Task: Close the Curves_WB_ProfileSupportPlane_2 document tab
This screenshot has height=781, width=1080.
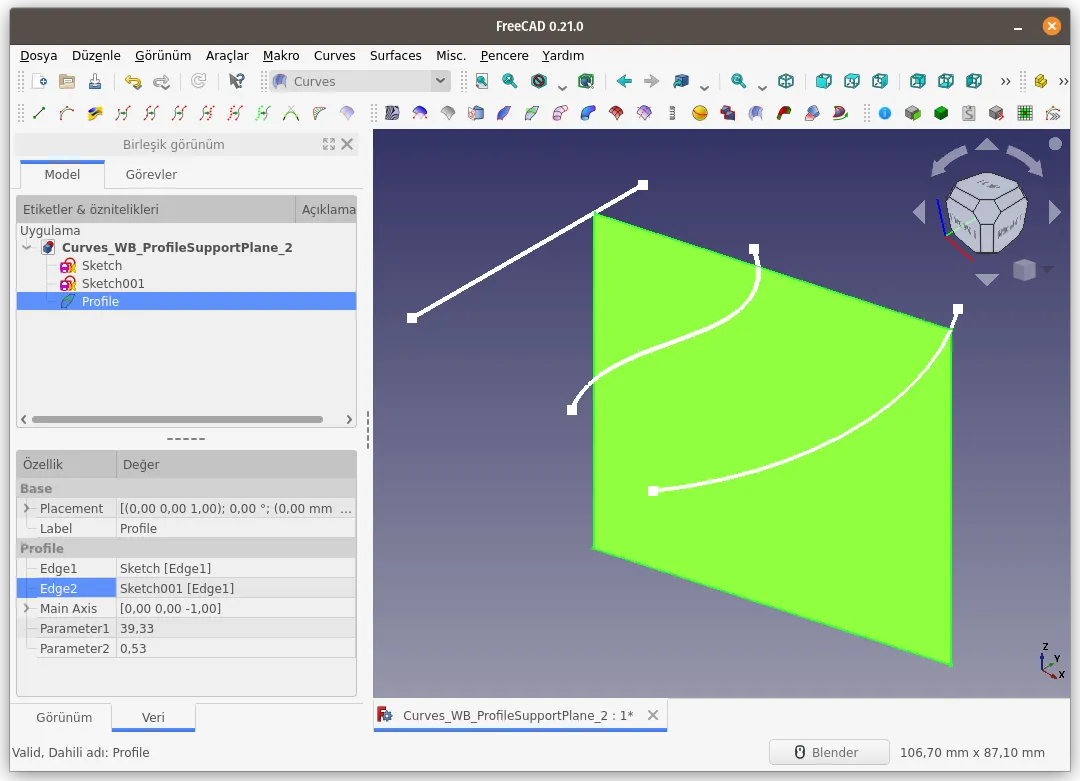Action: click(x=652, y=715)
